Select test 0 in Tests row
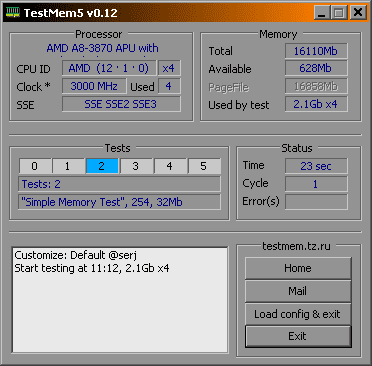The image size is (372, 366). tap(35, 166)
